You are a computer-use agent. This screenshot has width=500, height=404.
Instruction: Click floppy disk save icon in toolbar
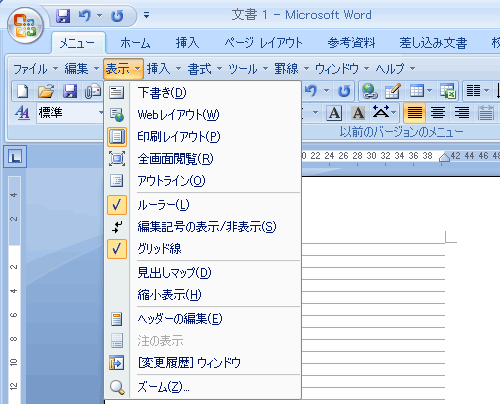pyautogui.click(x=70, y=91)
